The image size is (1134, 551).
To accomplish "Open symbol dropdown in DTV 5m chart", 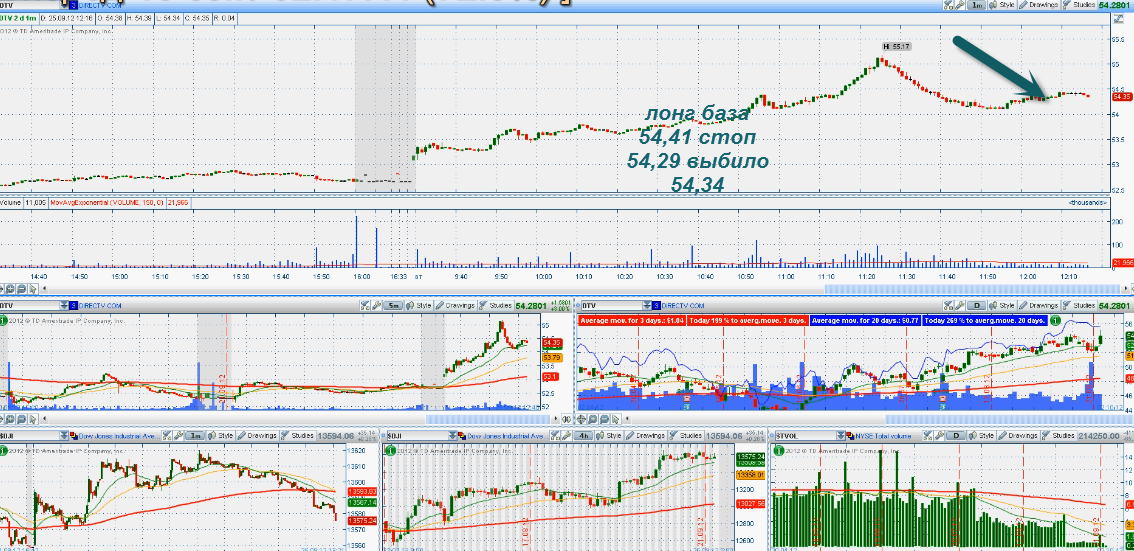I will (x=64, y=305).
